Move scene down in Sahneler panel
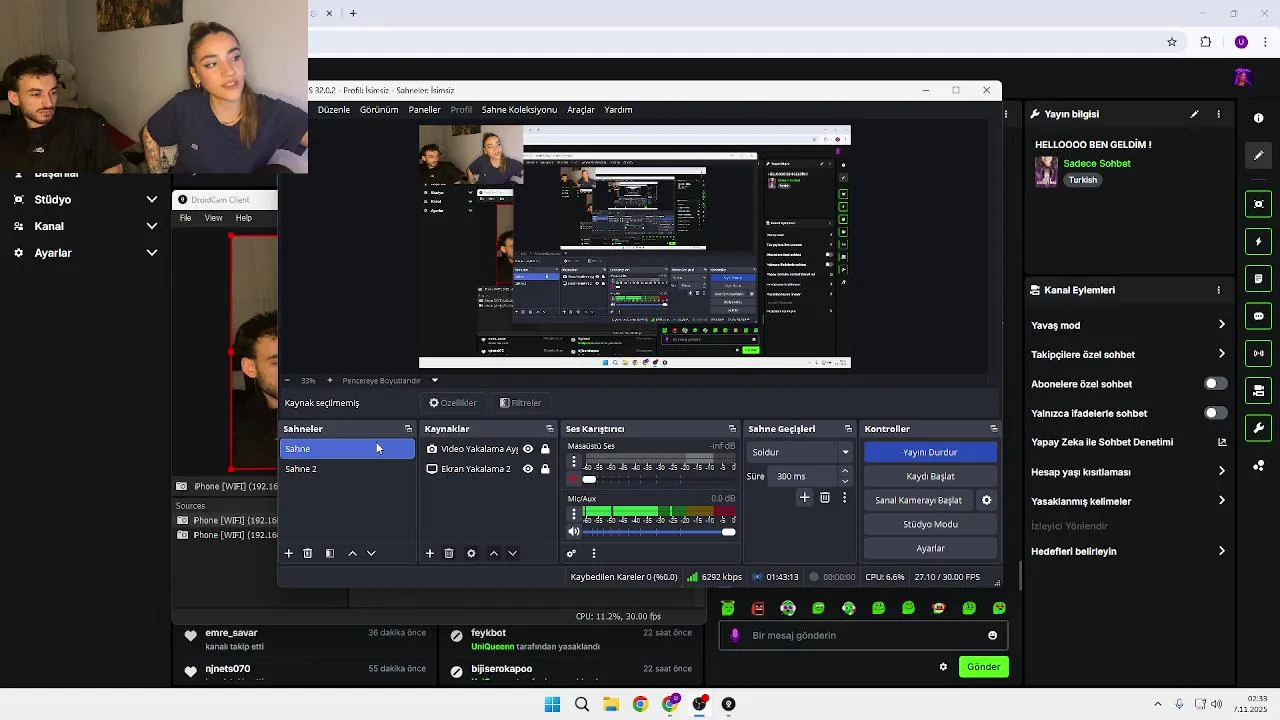Screen dimensions: 1280x720 coord(371,553)
